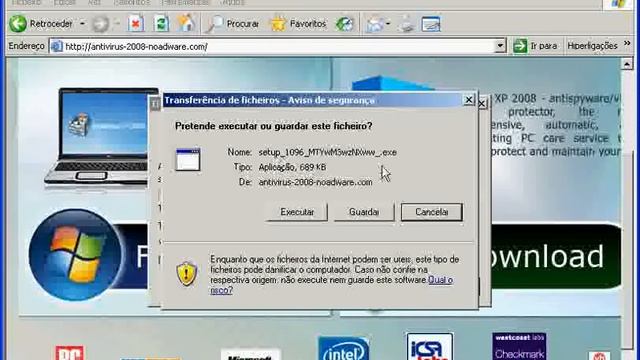Click the print icon
The height and width of the screenshot is (360, 640).
tap(406, 24)
